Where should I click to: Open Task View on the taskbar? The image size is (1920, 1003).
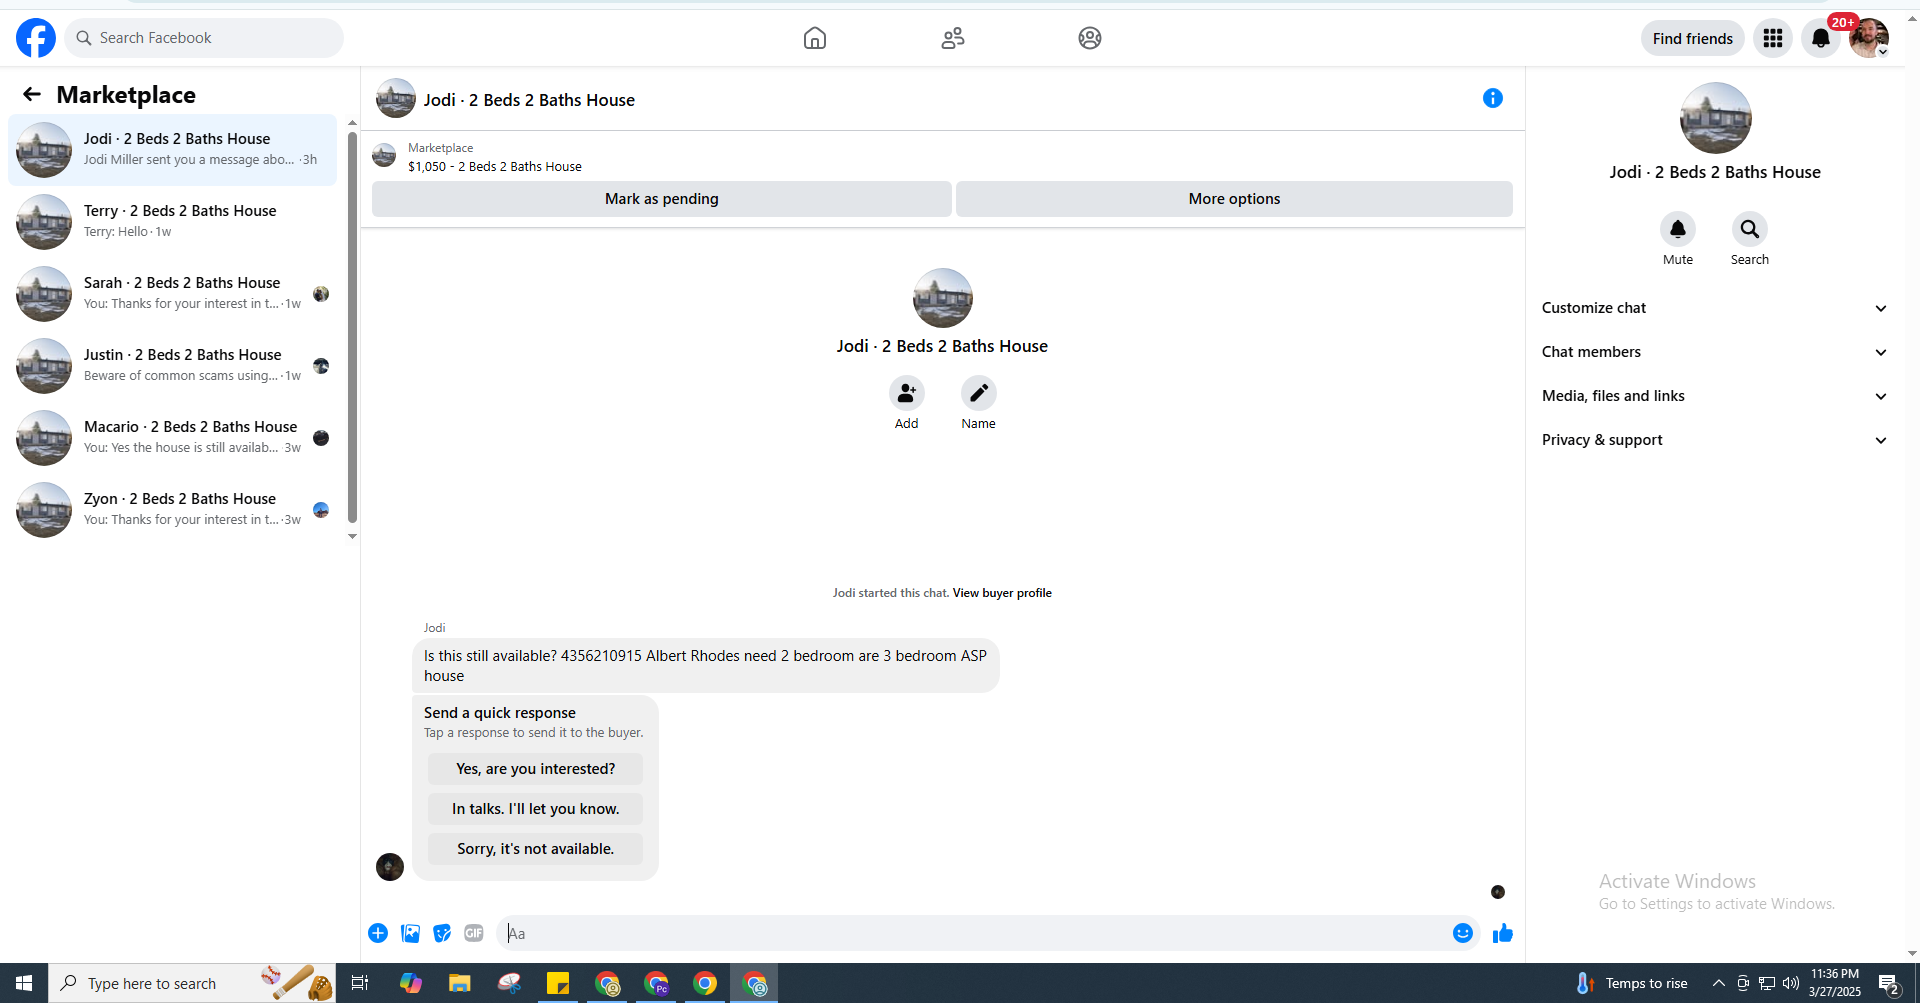360,983
